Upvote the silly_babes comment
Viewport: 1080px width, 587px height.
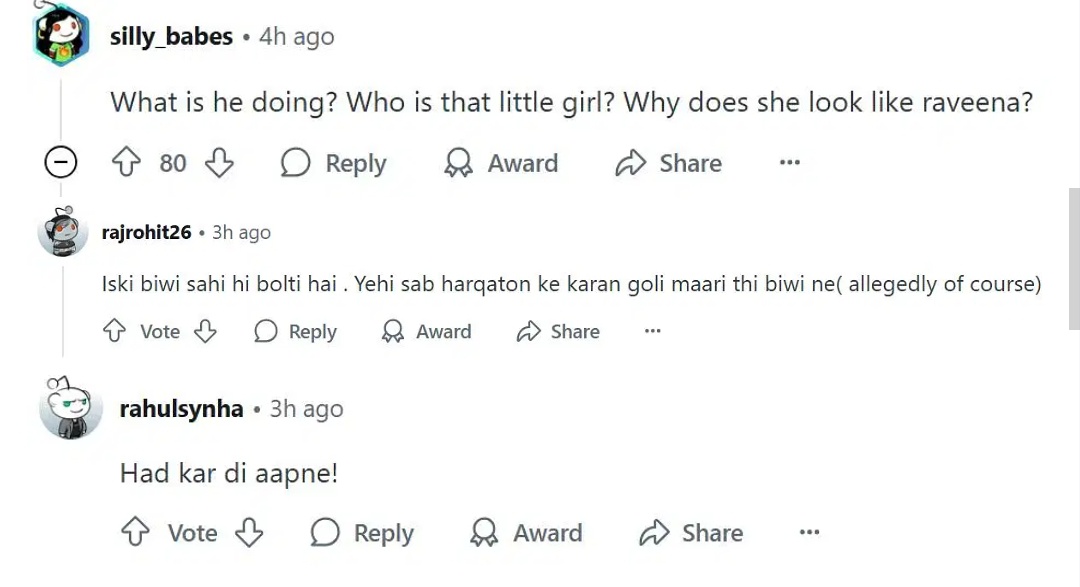coord(128,163)
